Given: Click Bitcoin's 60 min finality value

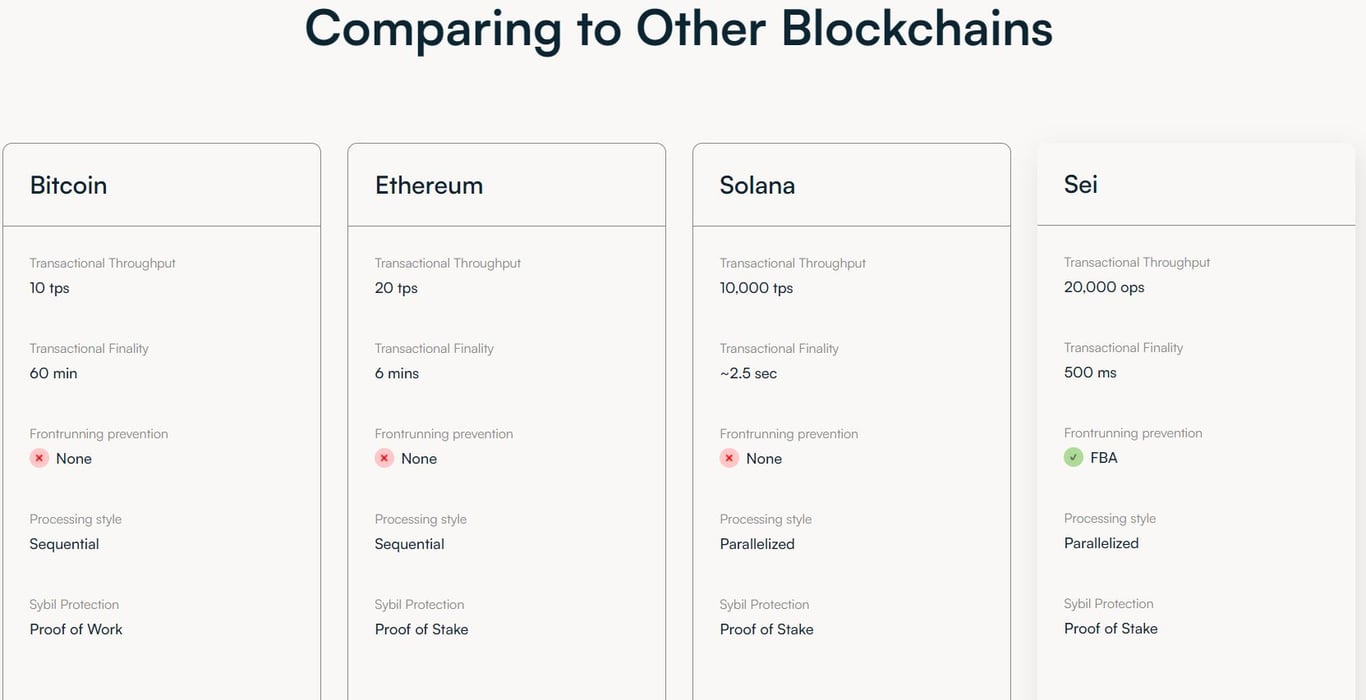Looking at the screenshot, I should pos(53,373).
